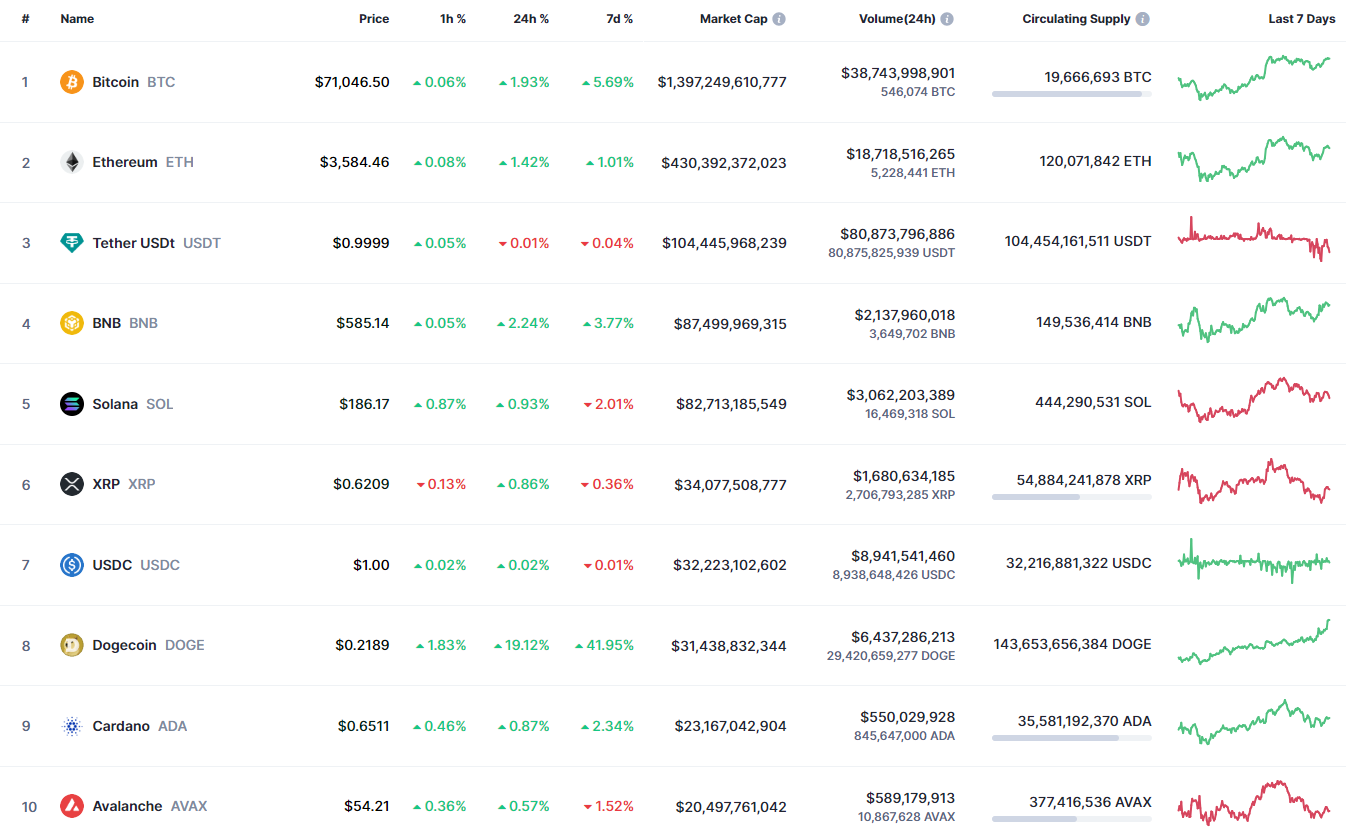Screen dimensions: 1352x840
Task: Open the USDC coin name link
Action: pos(112,565)
